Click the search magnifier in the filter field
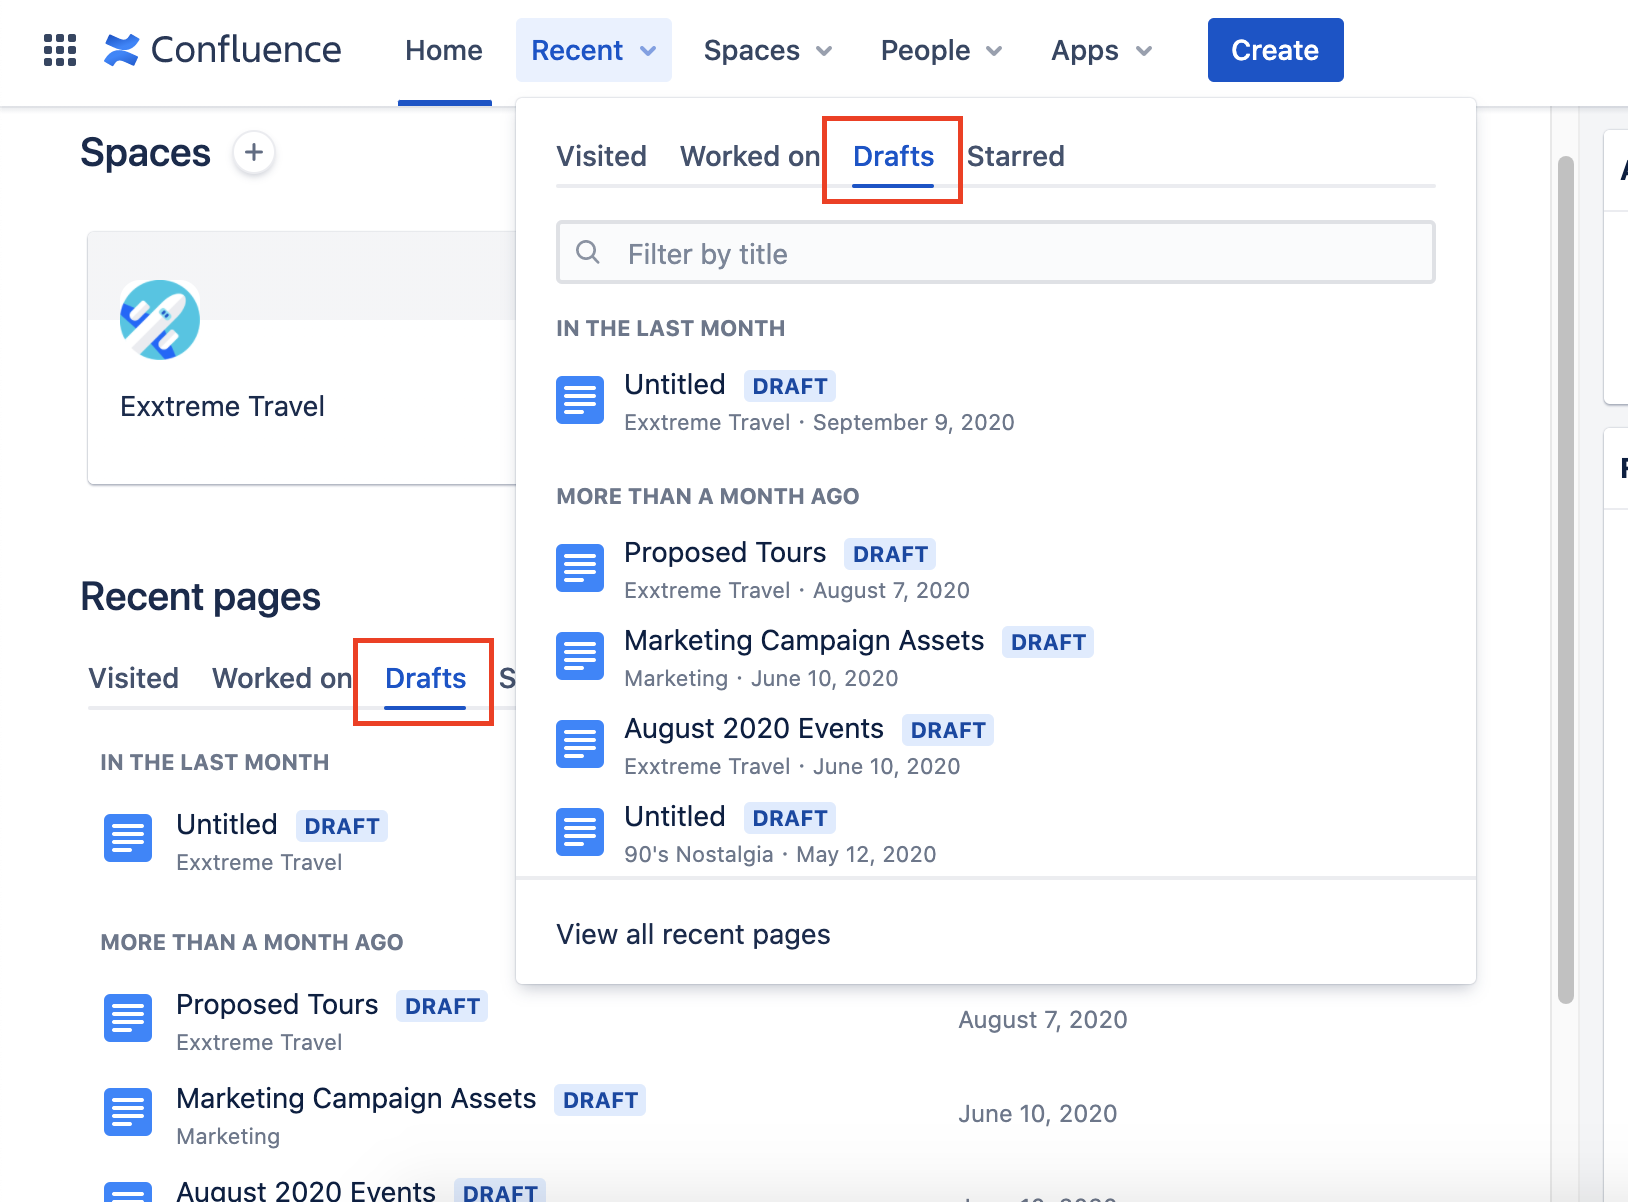Screen dimensions: 1628x1202 [588, 253]
